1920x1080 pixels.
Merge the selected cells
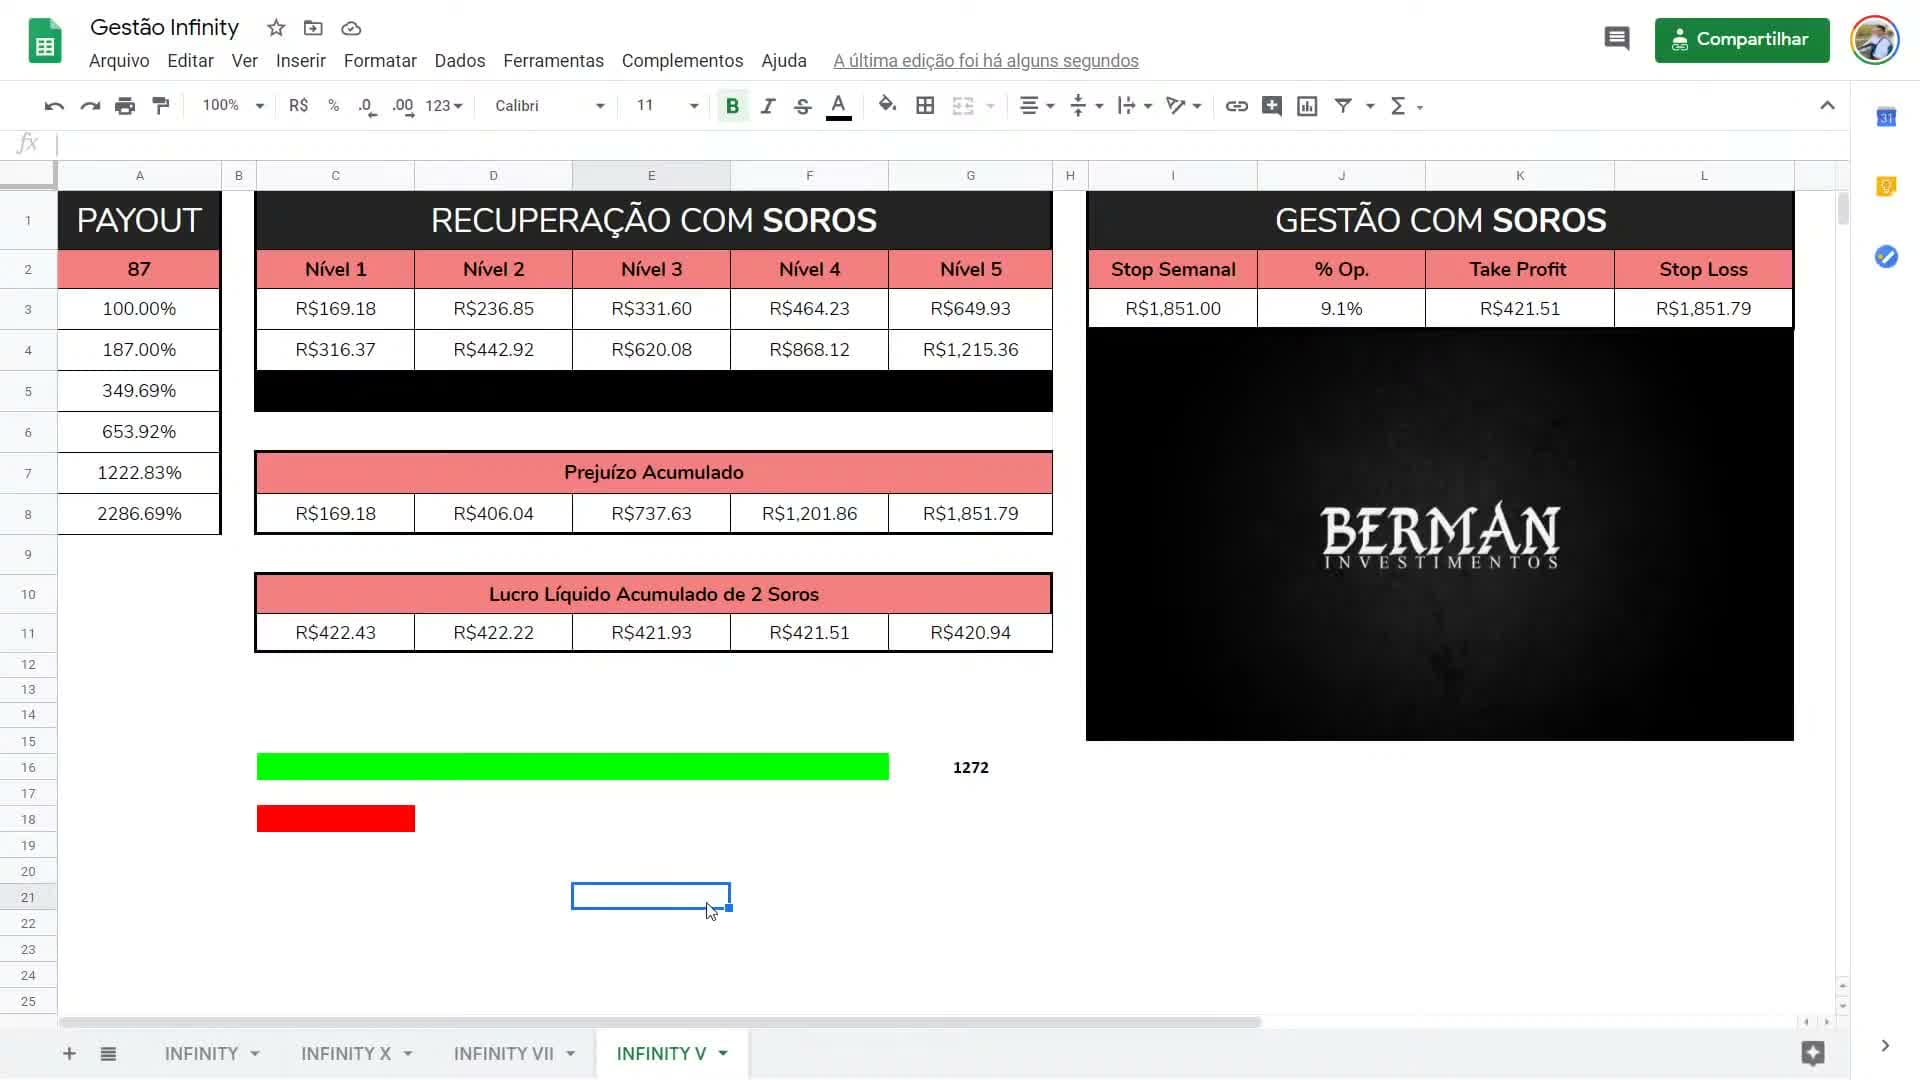tap(962, 106)
